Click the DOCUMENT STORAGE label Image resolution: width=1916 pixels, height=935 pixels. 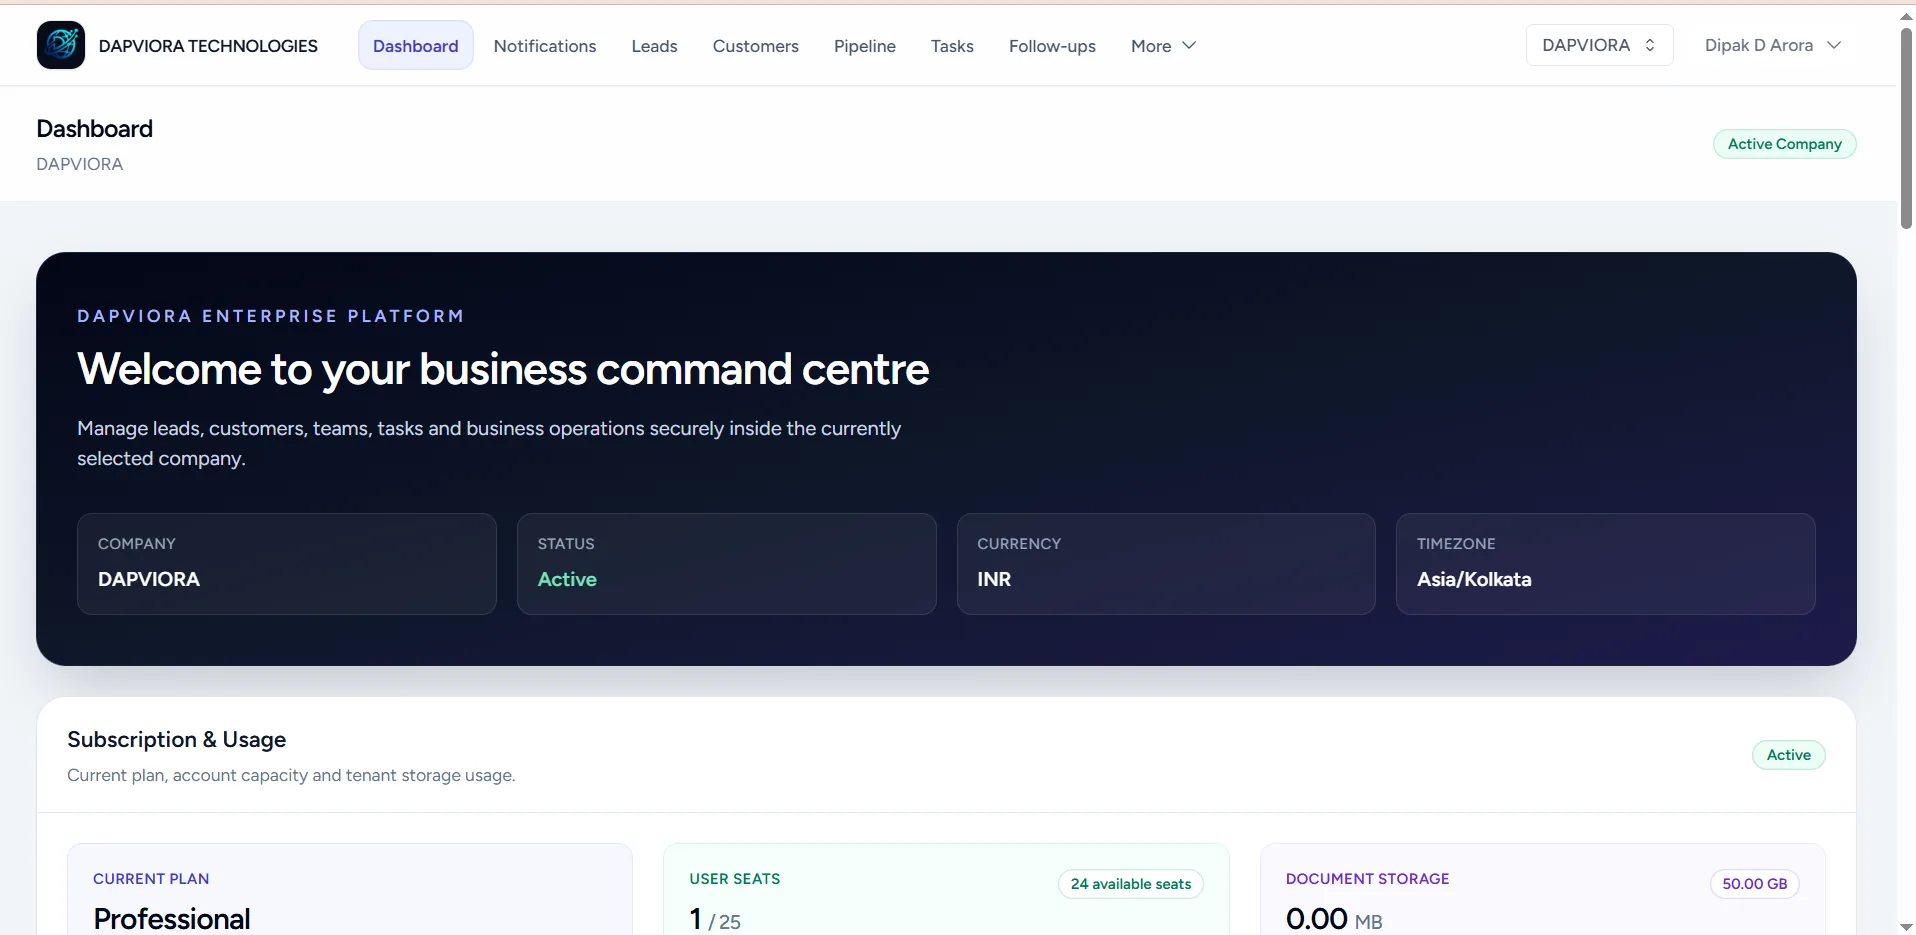(1367, 879)
